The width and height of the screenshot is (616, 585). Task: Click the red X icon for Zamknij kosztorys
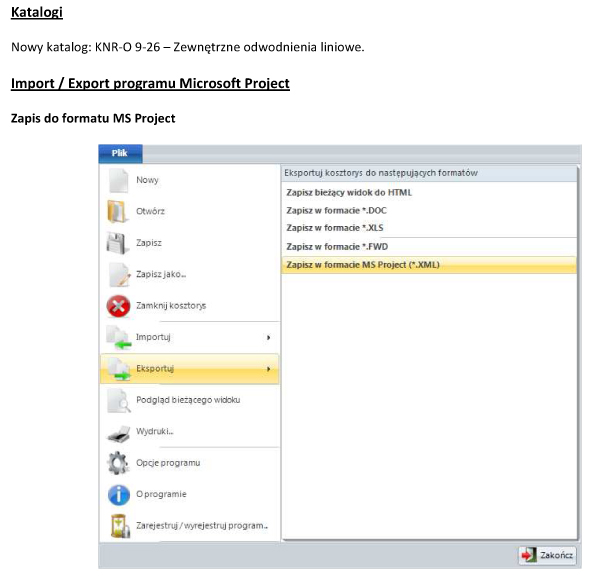click(x=118, y=306)
